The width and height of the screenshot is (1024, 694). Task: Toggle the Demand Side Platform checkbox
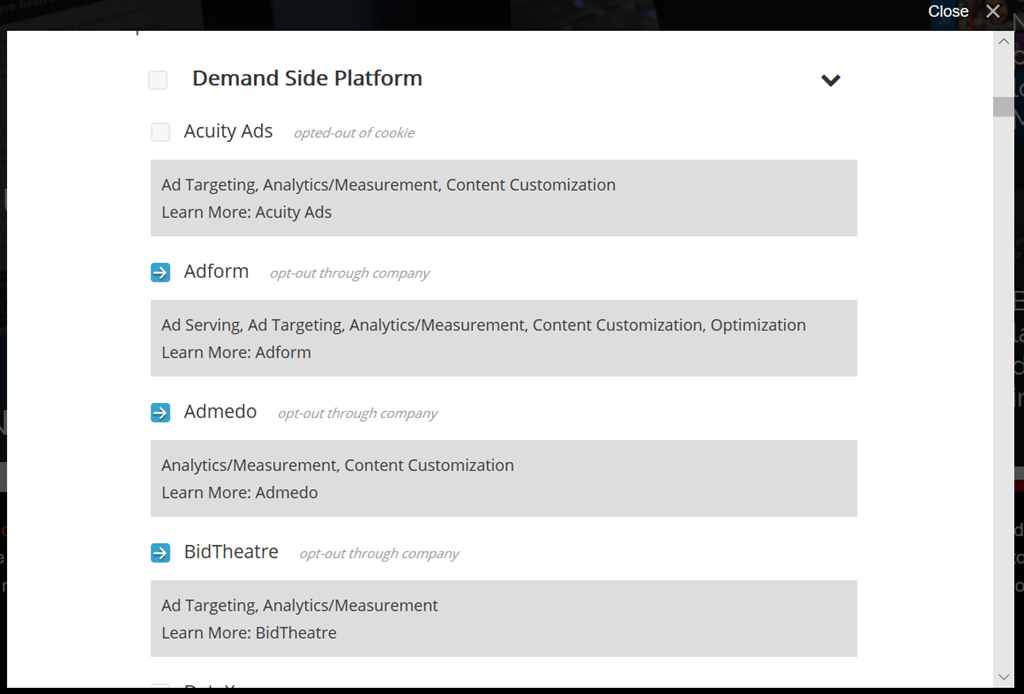pos(158,80)
